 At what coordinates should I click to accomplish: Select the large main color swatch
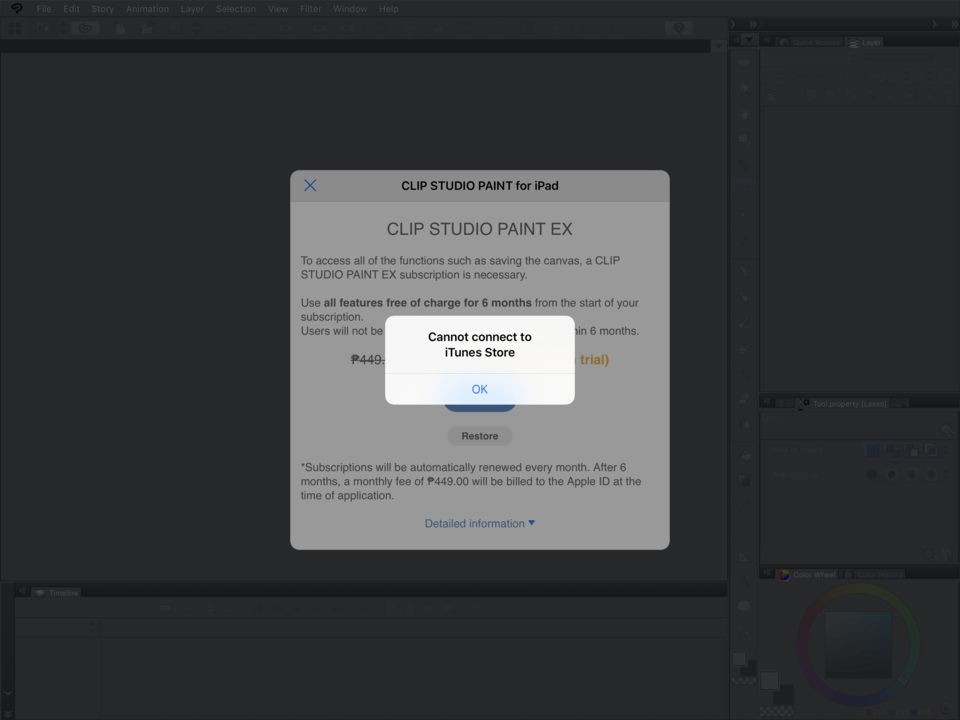770,680
